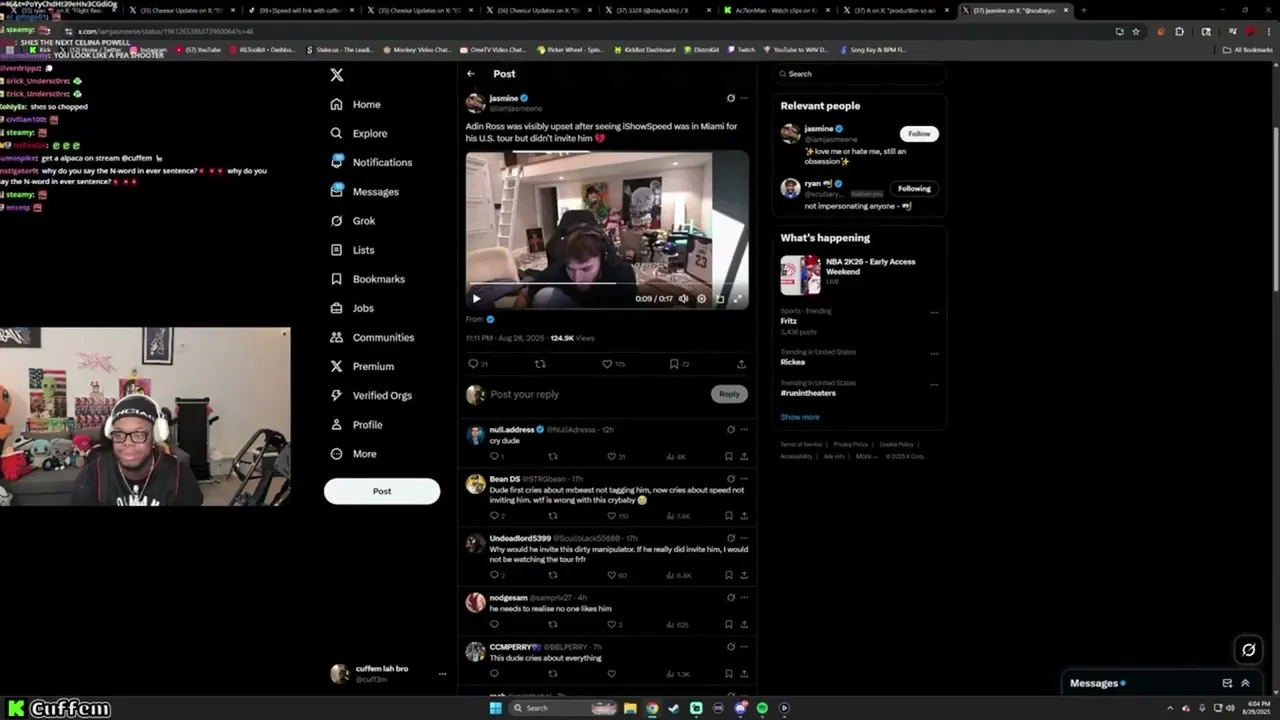Viewport: 1280px width, 720px height.
Task: Open more options on nodgesam reply
Action: tap(744, 598)
